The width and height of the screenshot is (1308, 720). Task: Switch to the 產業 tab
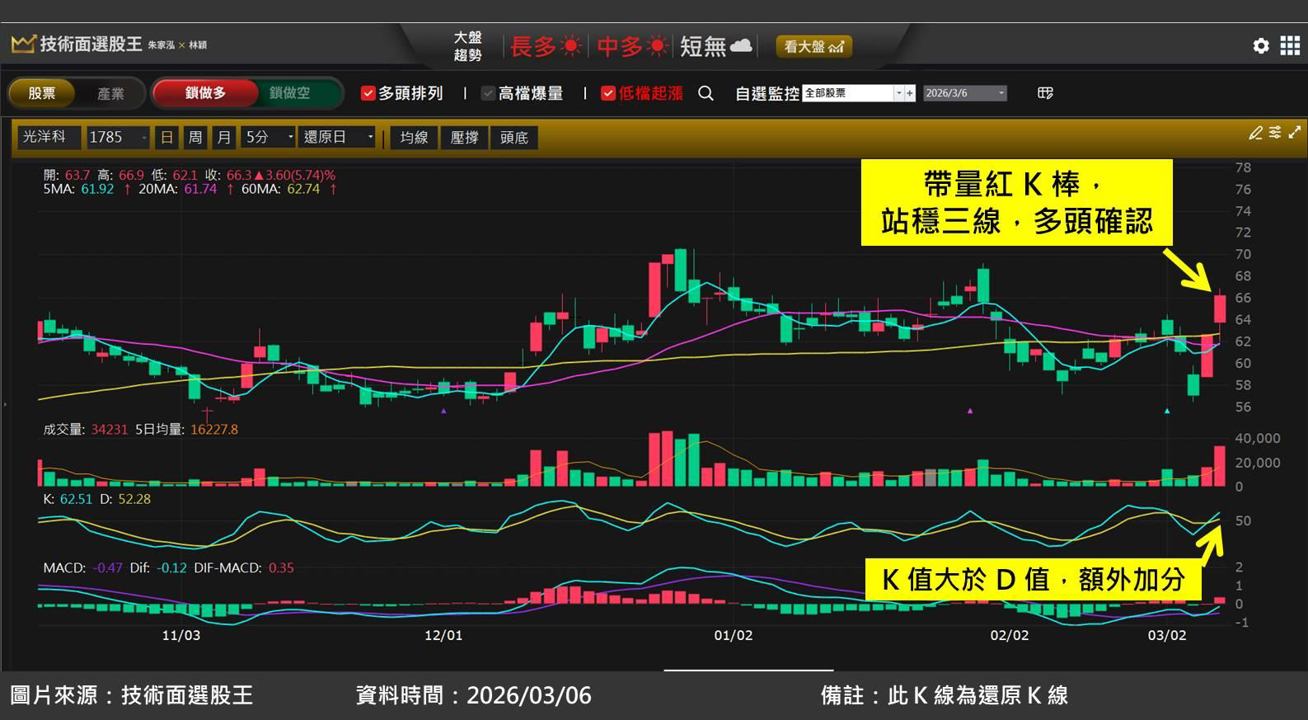tap(111, 93)
